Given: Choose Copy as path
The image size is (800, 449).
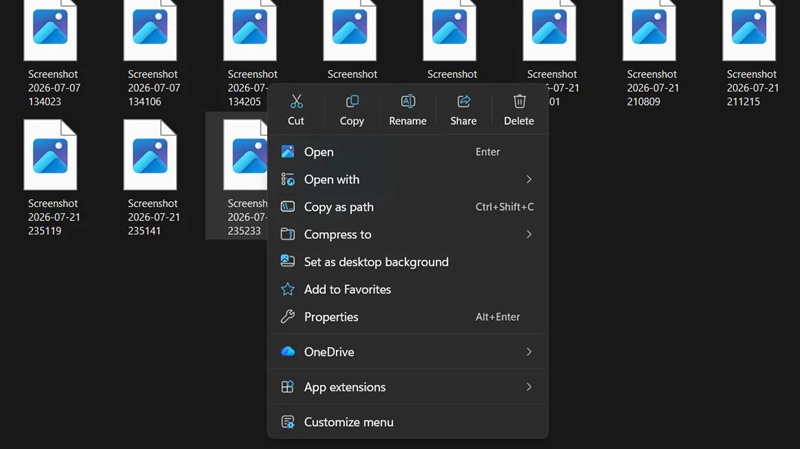Looking at the screenshot, I should tap(408, 207).
